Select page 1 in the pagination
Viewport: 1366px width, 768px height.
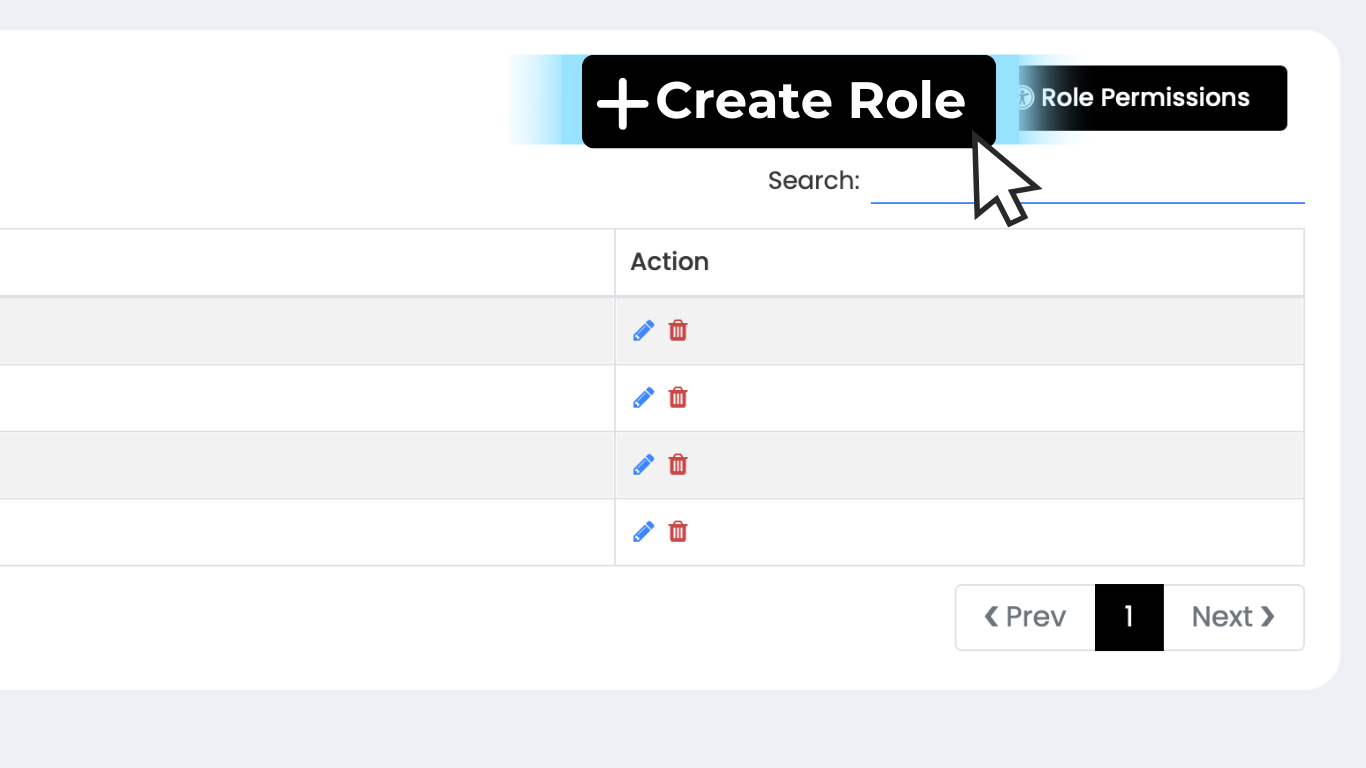1129,617
